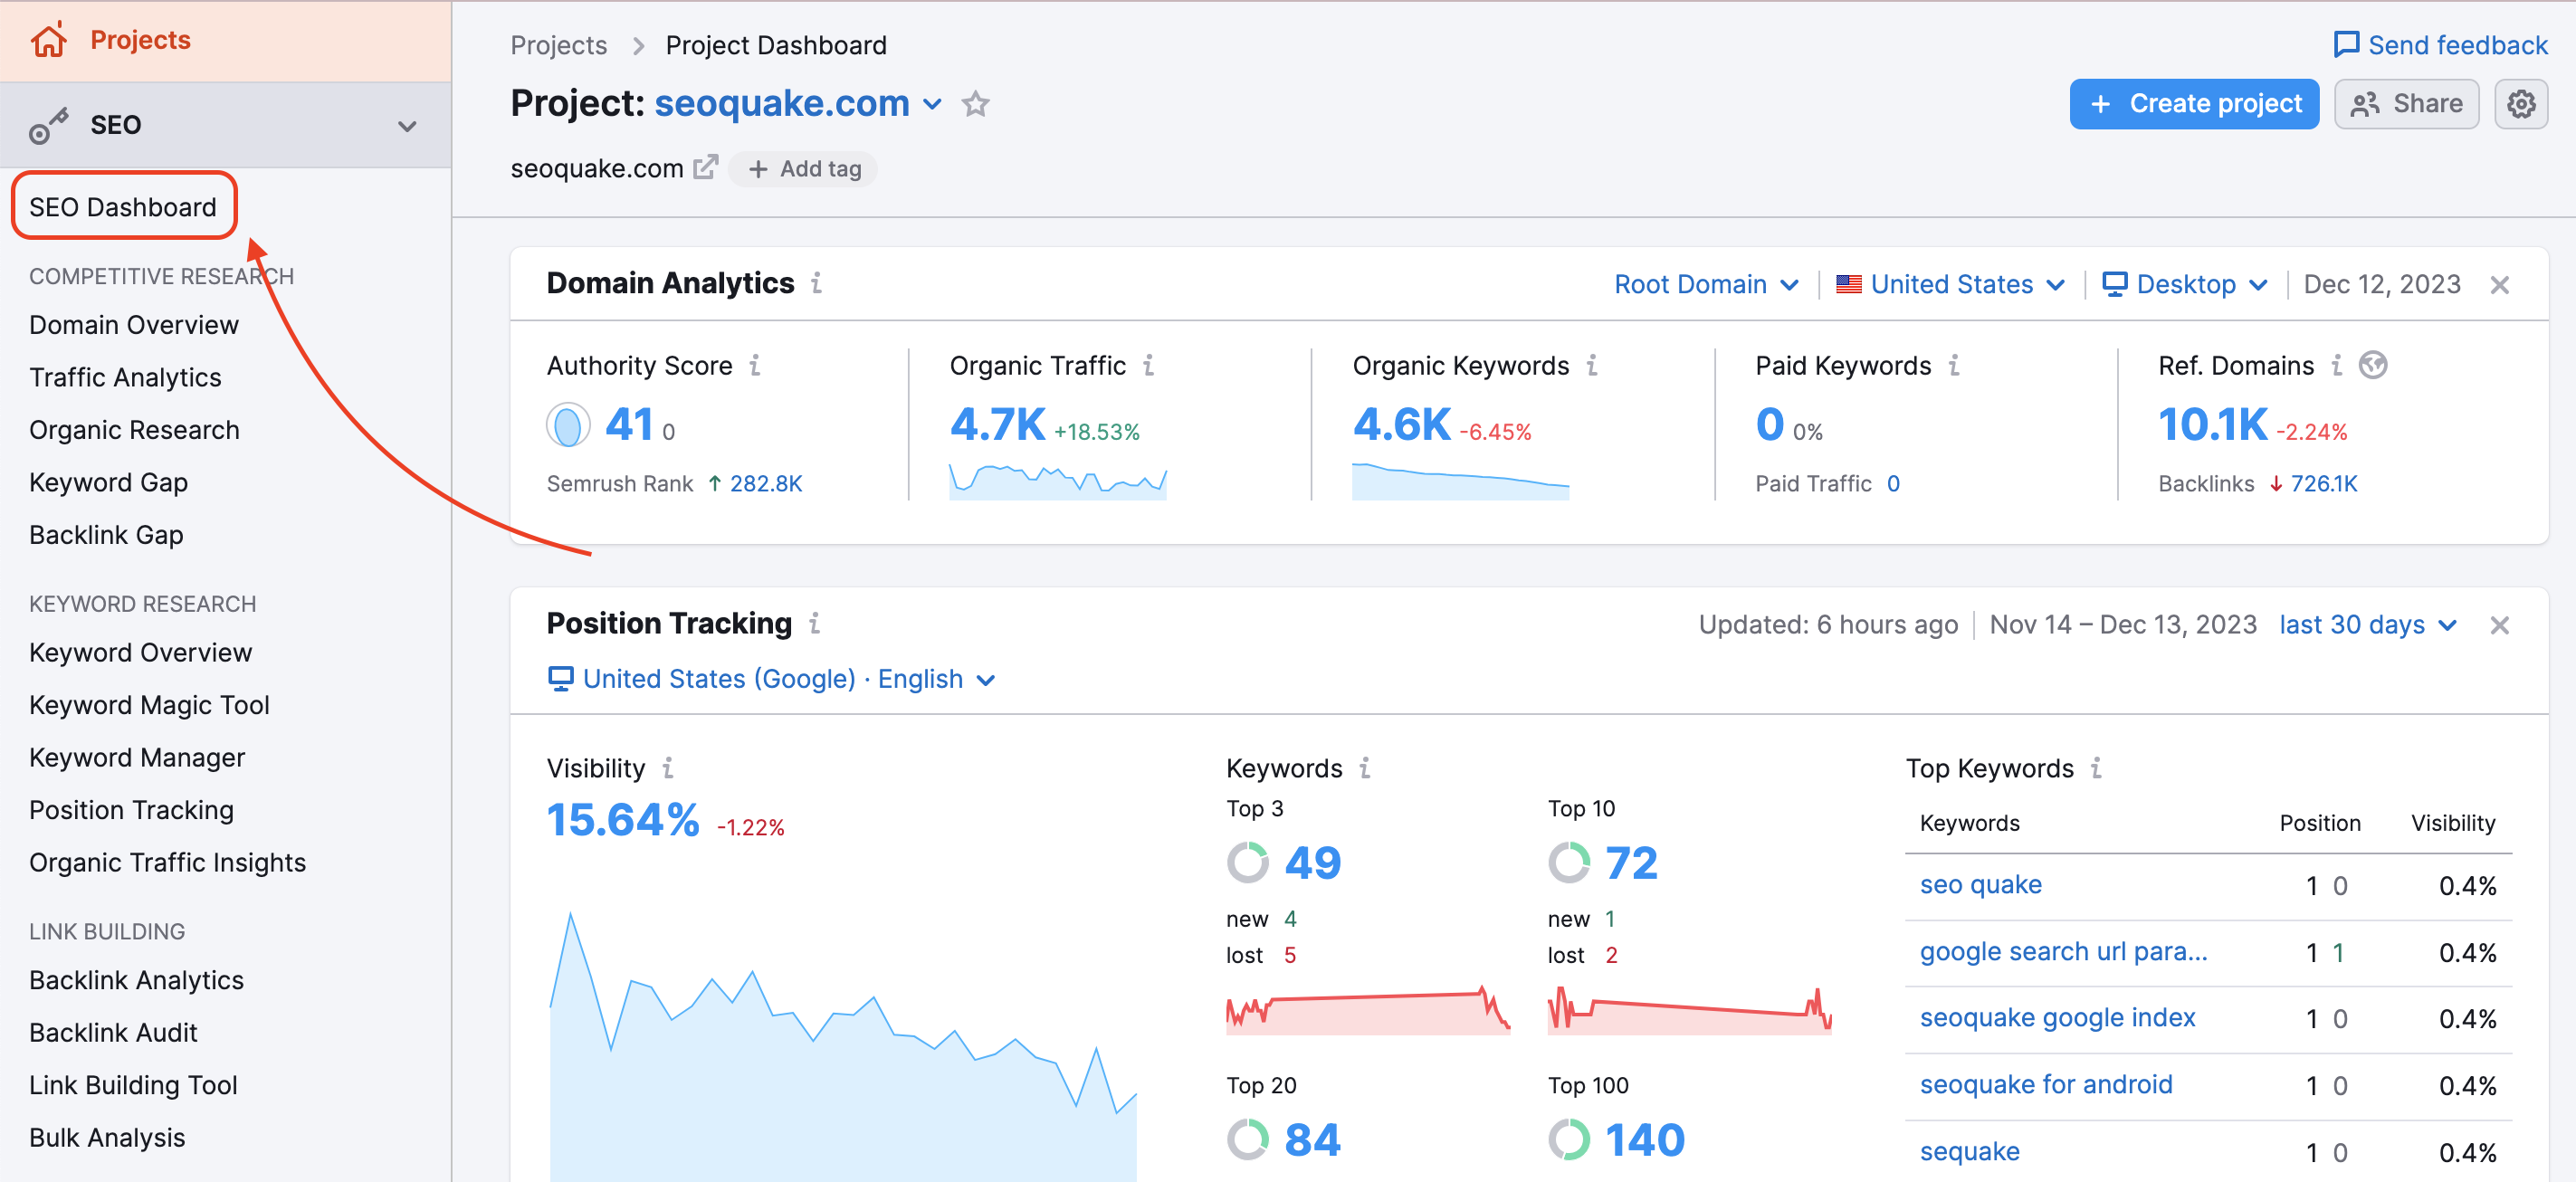The width and height of the screenshot is (2576, 1182).
Task: Open the 'seo quake' keyword link
Action: coord(1980,885)
